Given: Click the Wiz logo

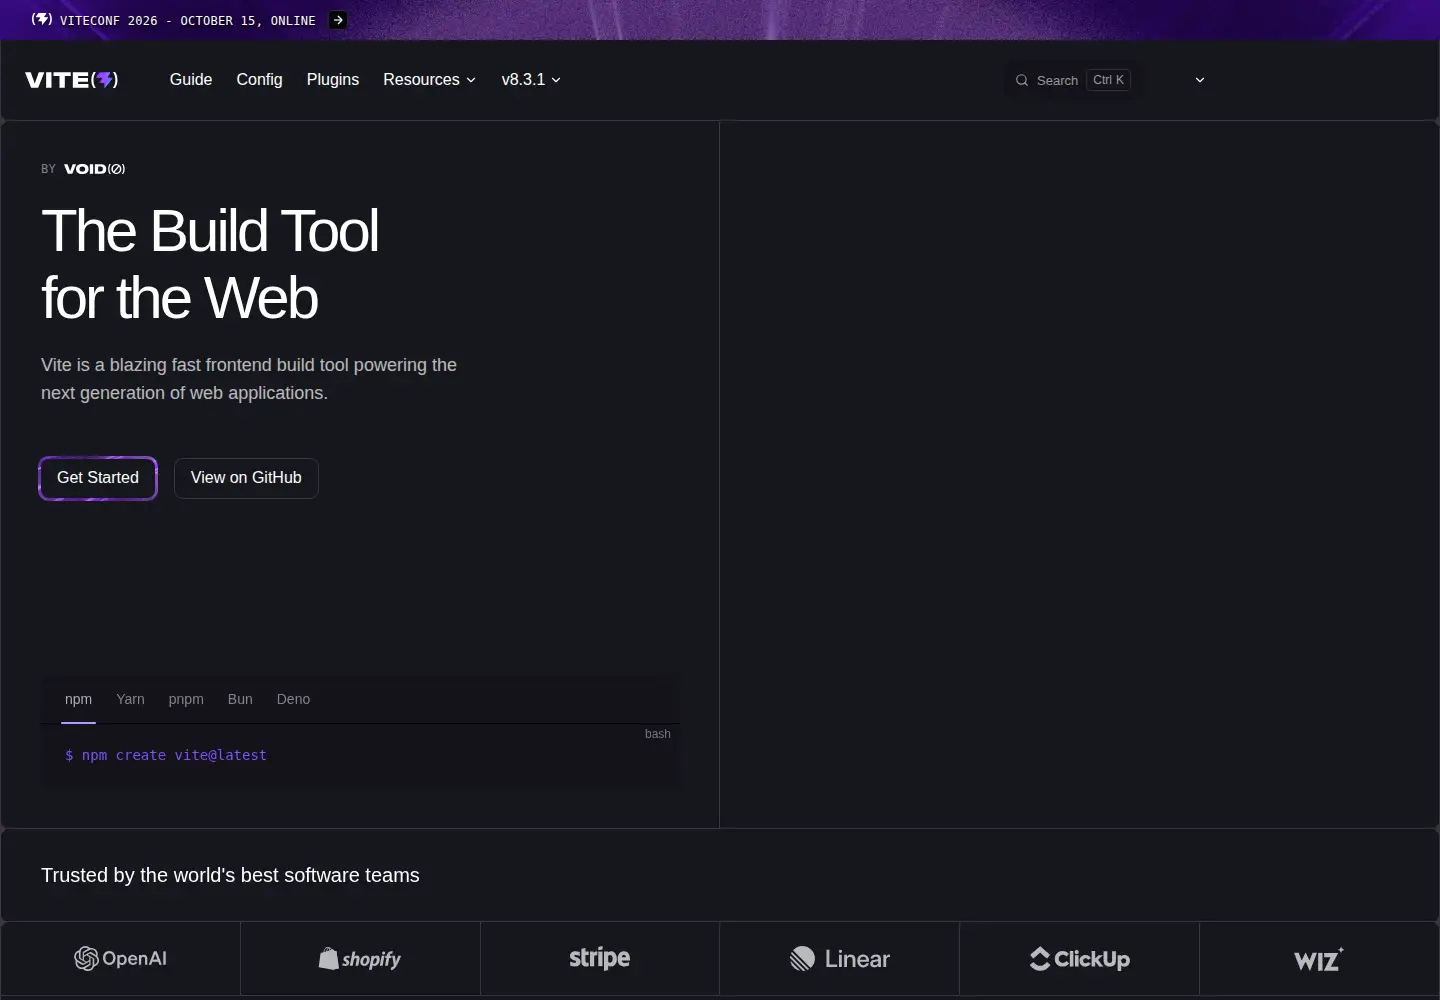Looking at the screenshot, I should [x=1319, y=960].
